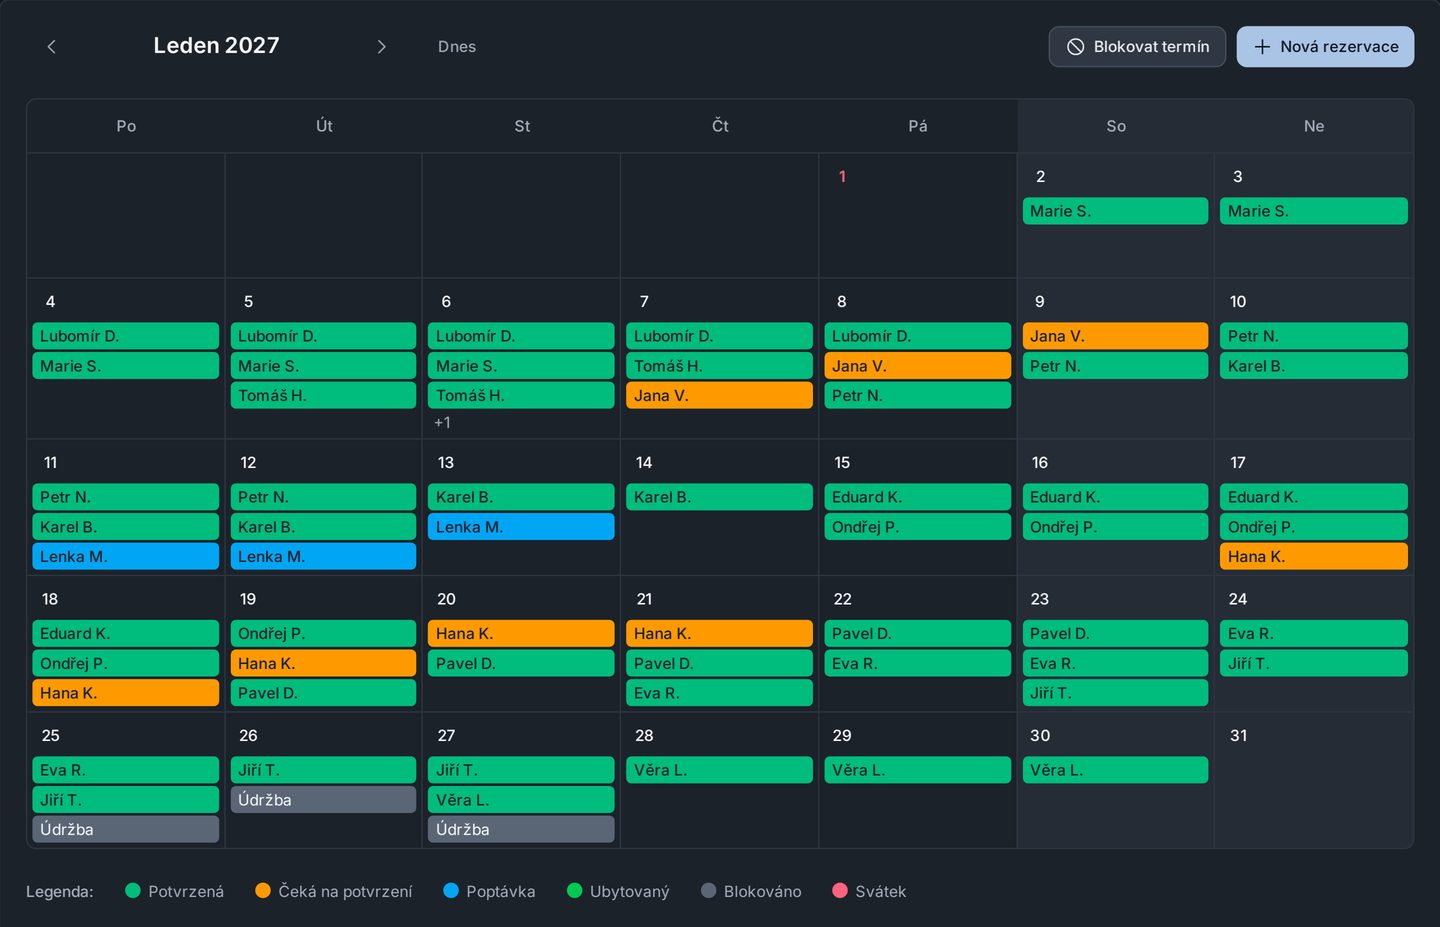Screen dimensions: 1440x927
Task: Advance to next month with right chevron
Action: [x=381, y=47]
